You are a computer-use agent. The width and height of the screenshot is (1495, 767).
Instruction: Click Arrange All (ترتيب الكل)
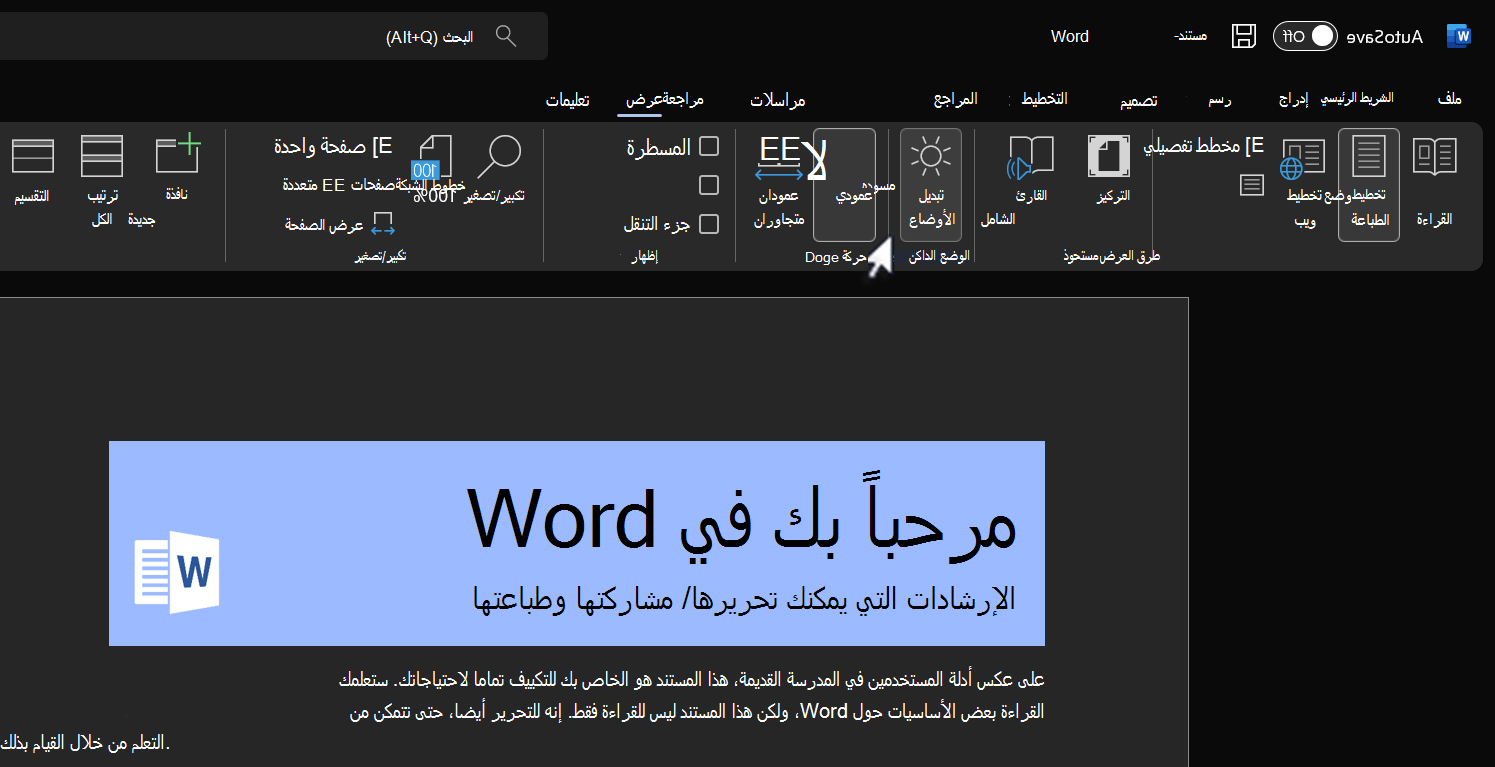102,182
